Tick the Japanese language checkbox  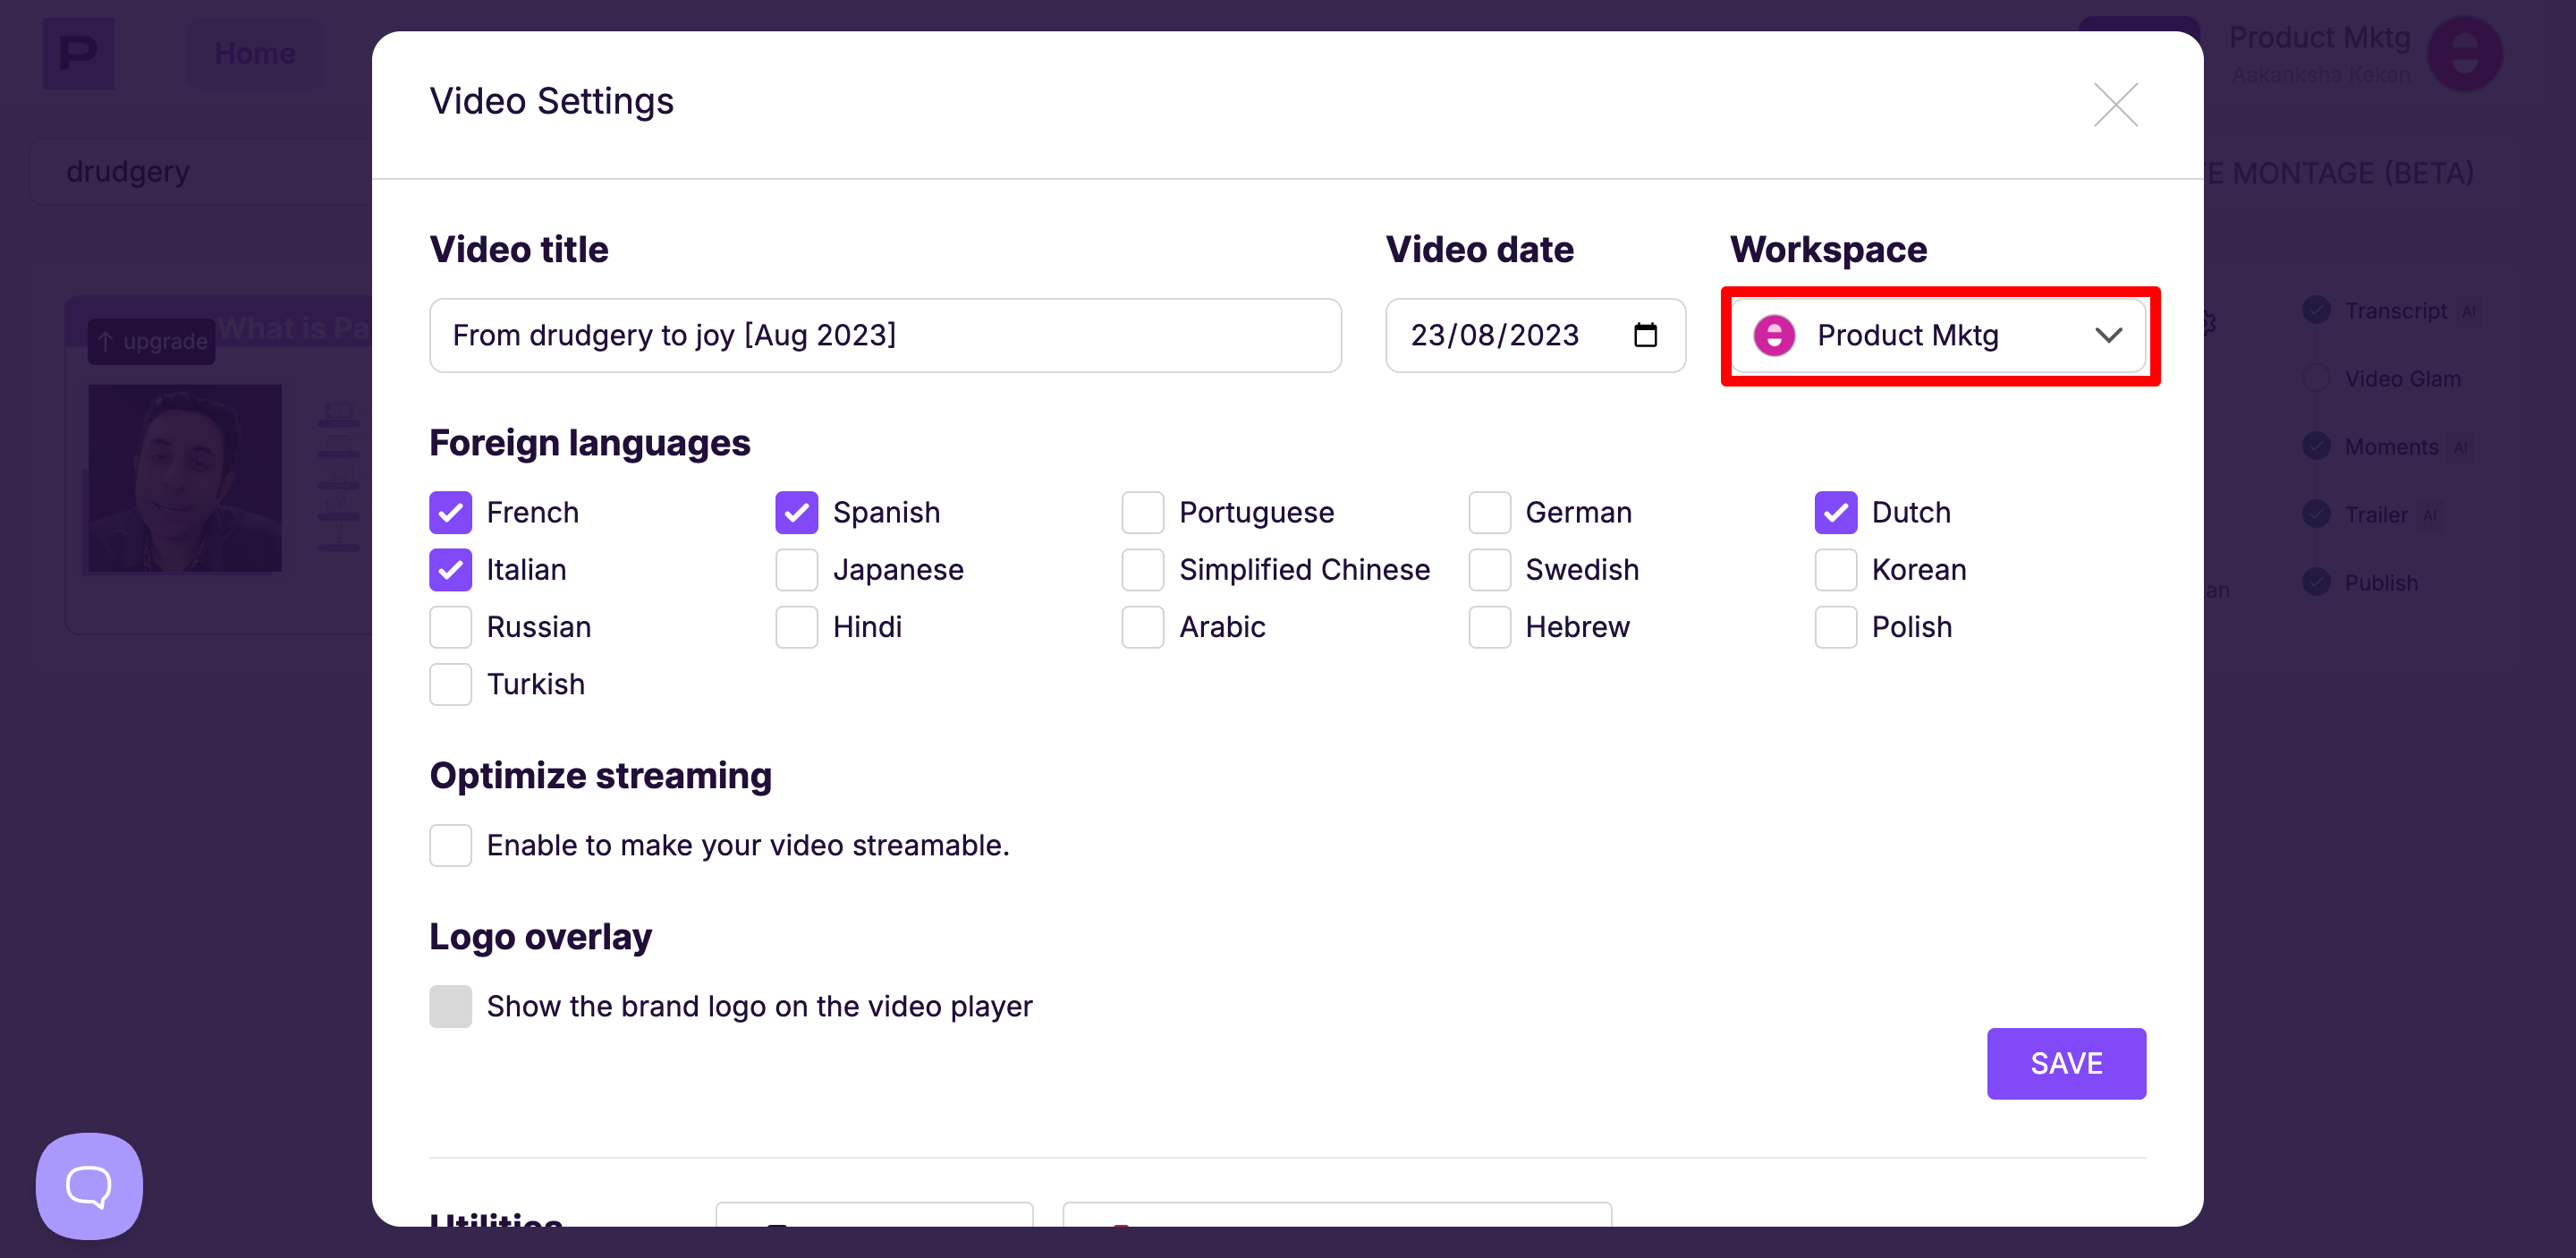pyautogui.click(x=796, y=569)
